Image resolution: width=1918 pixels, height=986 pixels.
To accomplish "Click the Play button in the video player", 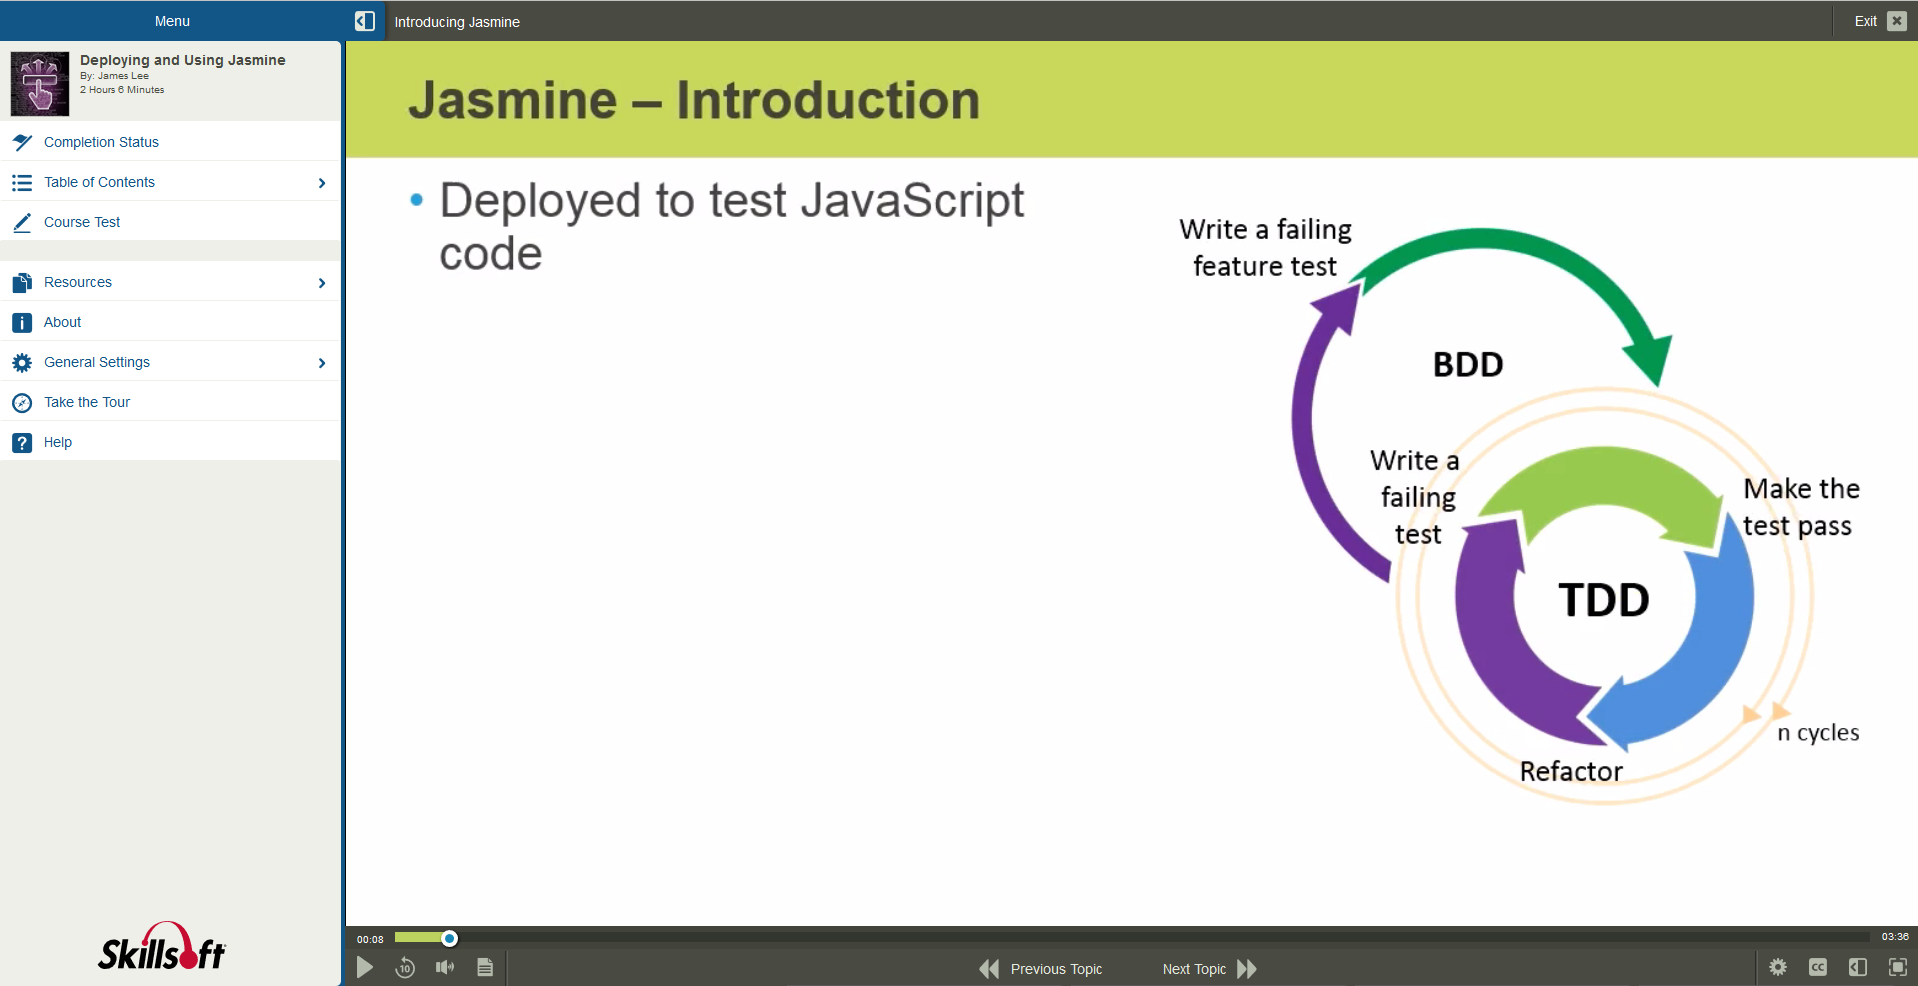I will coord(364,967).
